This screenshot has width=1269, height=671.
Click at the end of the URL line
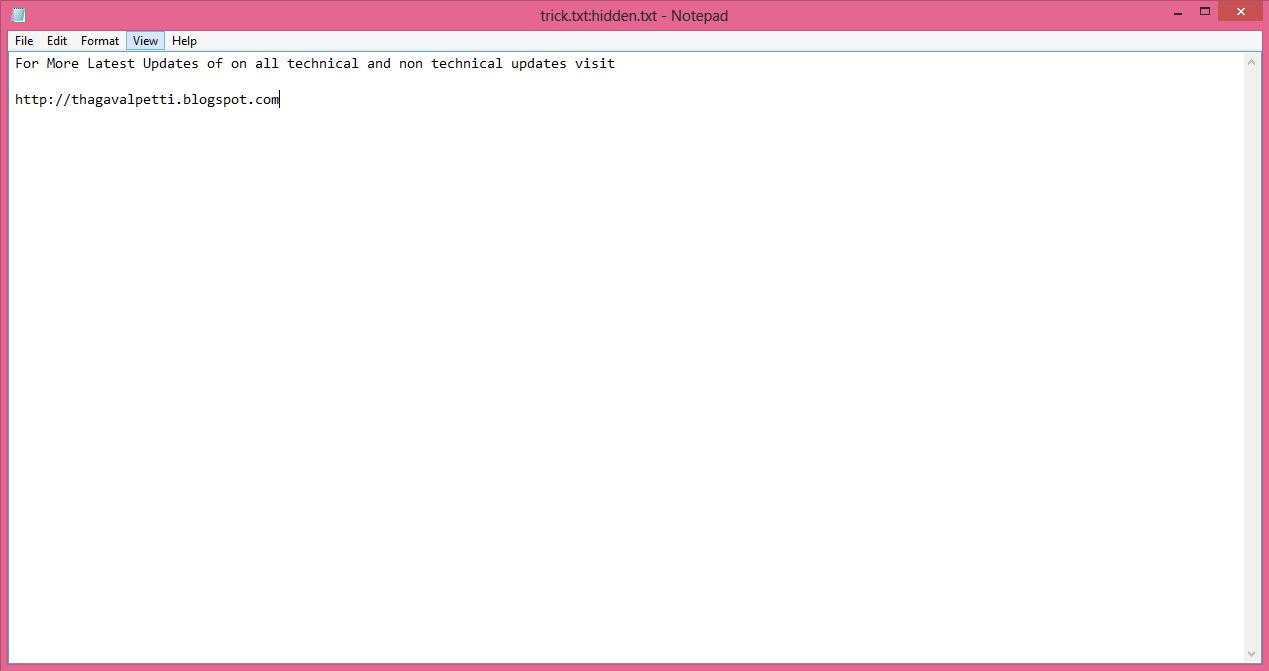click(280, 99)
